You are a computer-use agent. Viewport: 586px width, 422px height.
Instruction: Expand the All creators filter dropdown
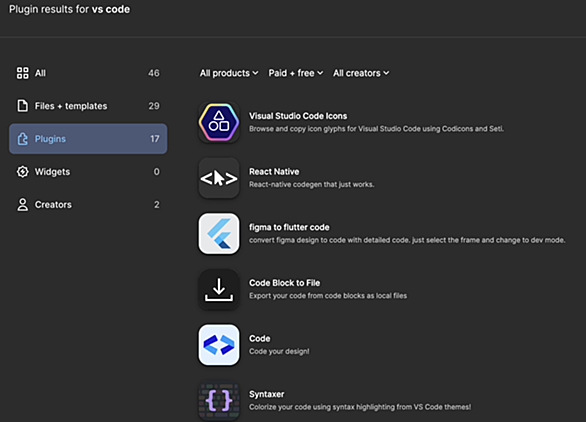tap(361, 73)
